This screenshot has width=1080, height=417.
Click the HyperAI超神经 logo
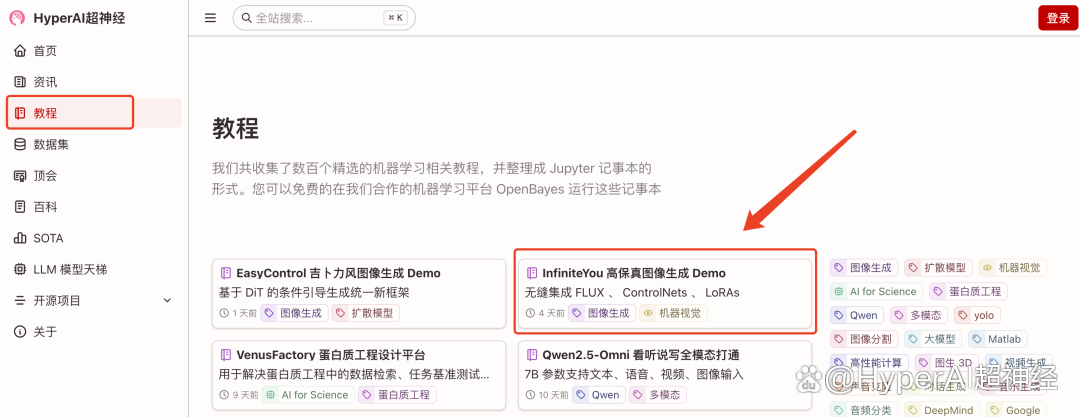coord(68,19)
